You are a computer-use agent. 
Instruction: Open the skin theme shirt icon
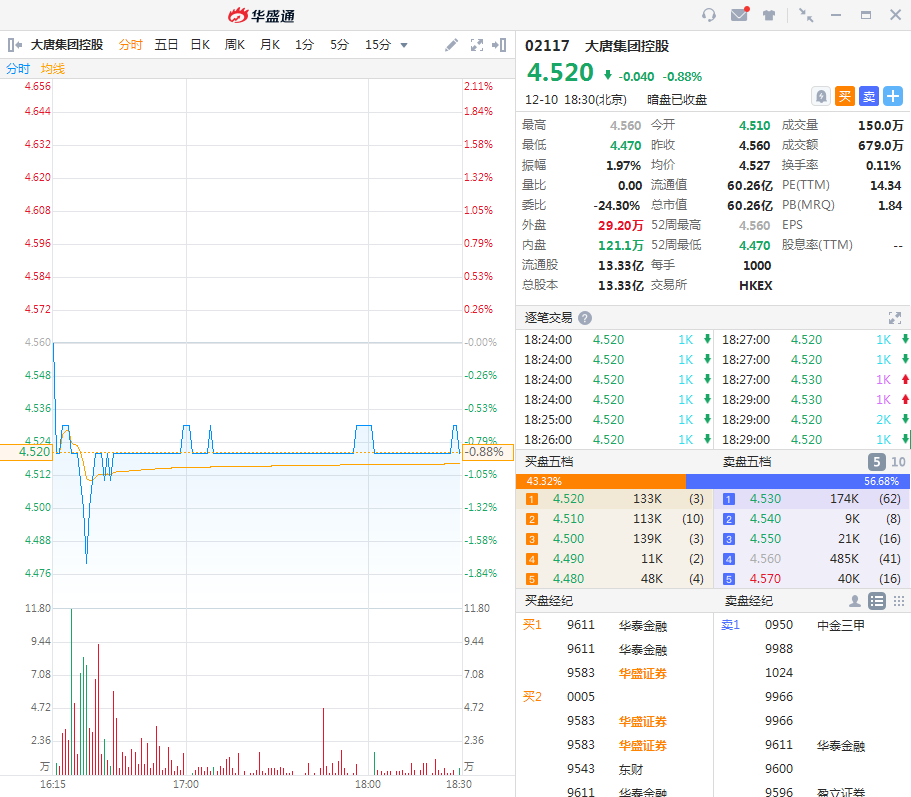[769, 15]
